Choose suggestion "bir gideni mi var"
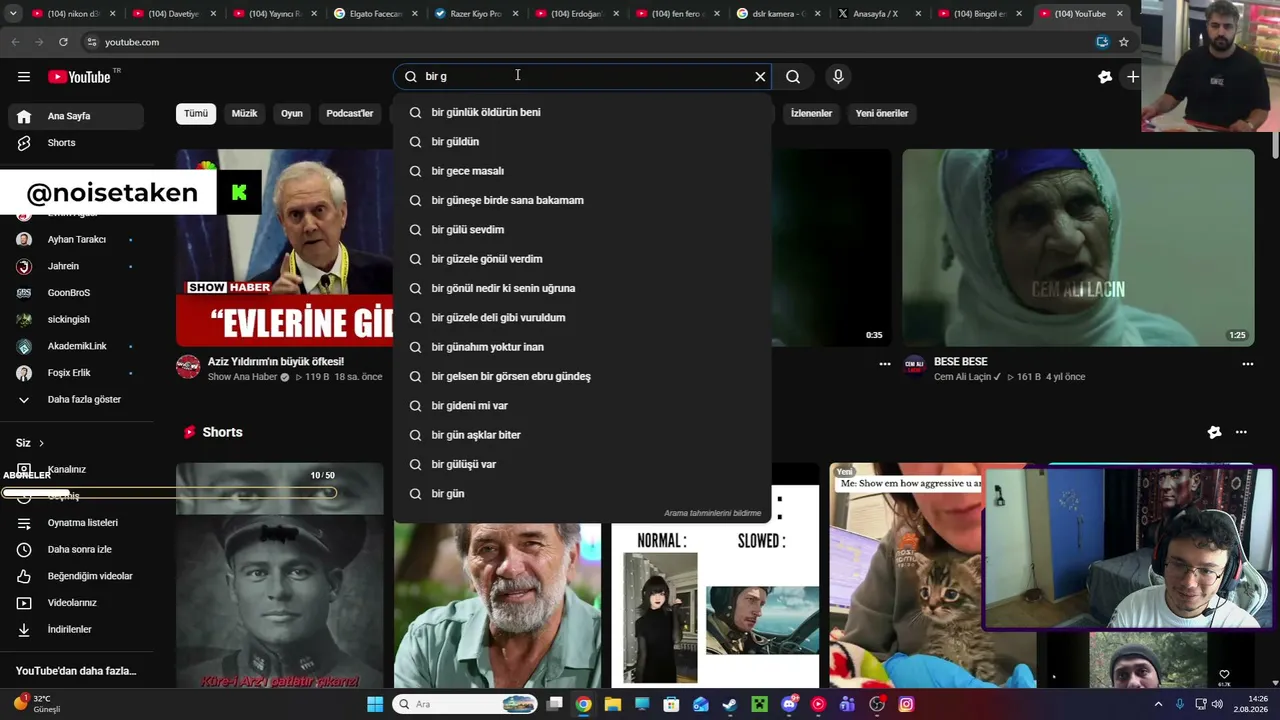 tap(582, 406)
